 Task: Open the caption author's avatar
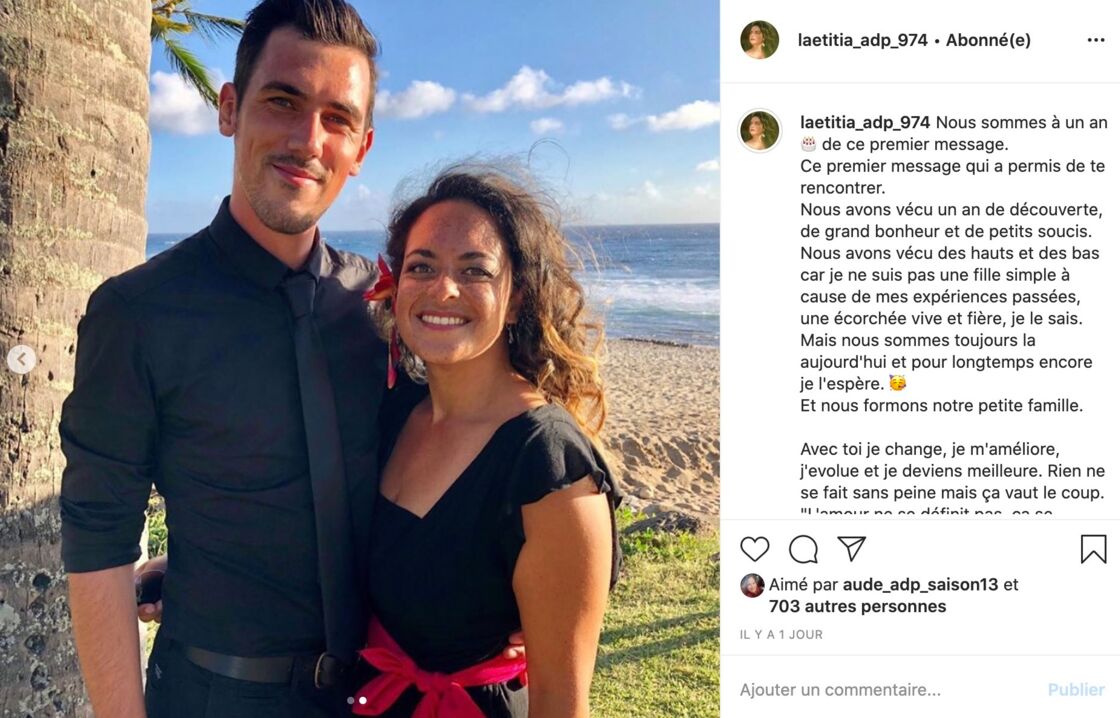pyautogui.click(x=759, y=131)
